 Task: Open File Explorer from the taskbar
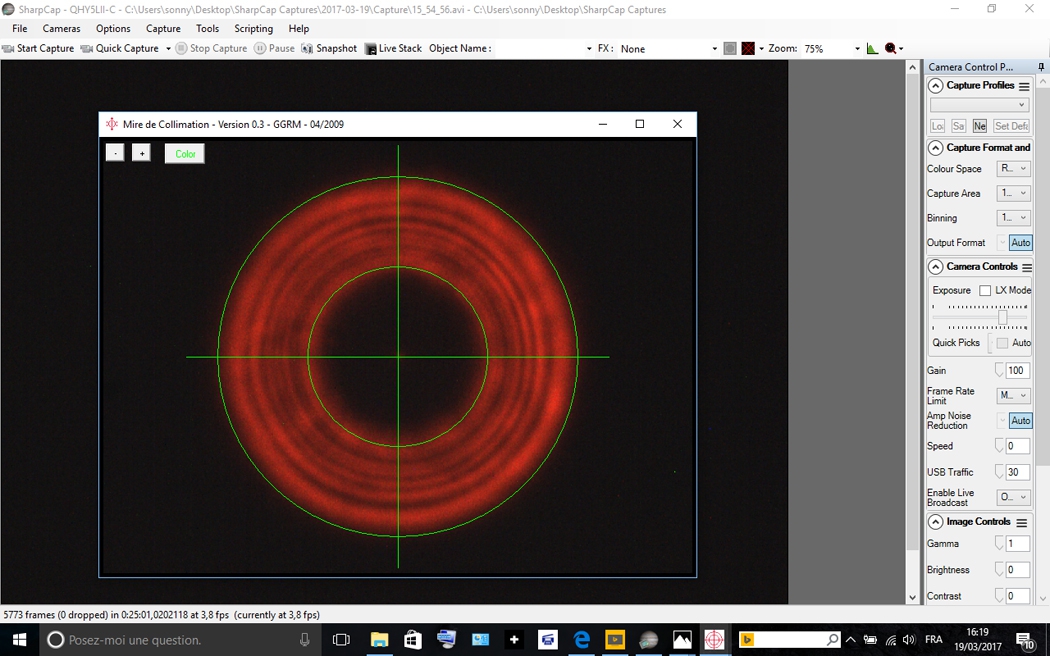pos(379,640)
